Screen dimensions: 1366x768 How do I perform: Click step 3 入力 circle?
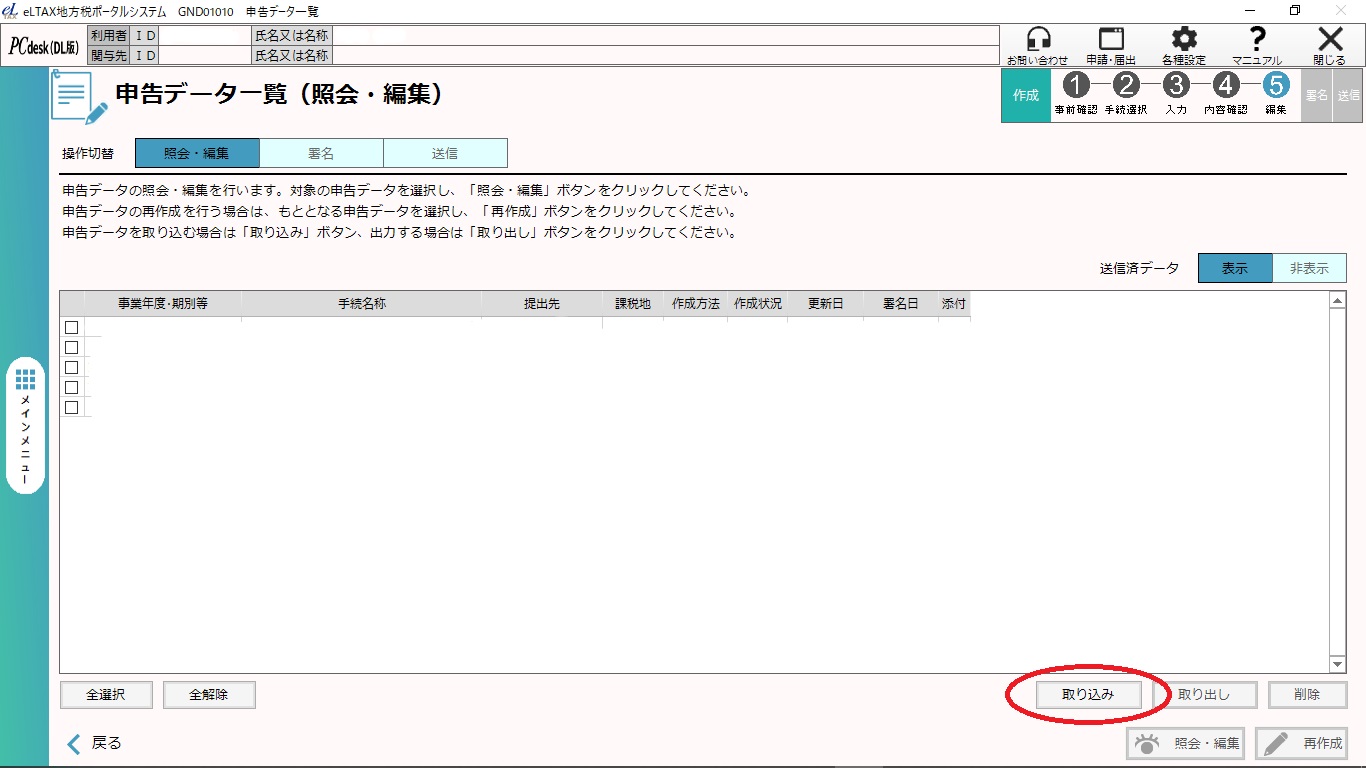coord(1177,86)
